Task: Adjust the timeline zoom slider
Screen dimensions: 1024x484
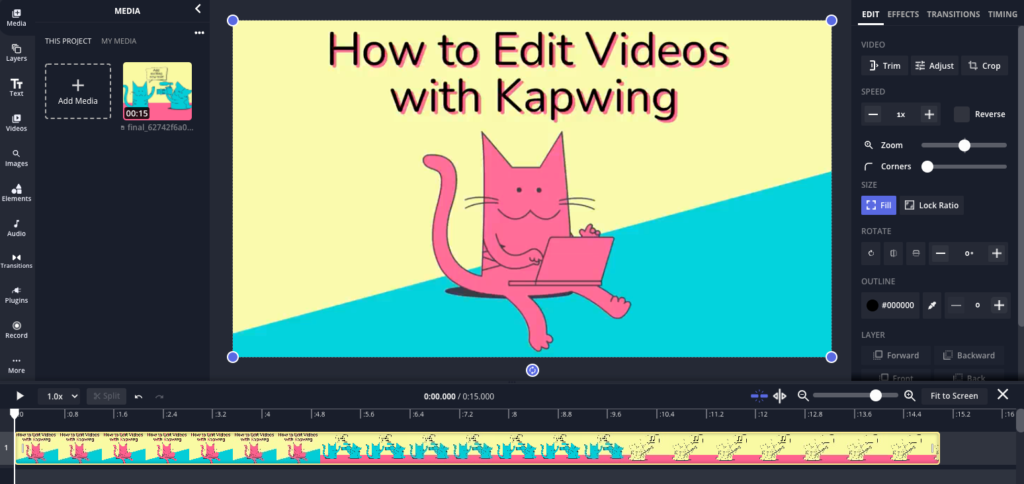Action: tap(856, 396)
